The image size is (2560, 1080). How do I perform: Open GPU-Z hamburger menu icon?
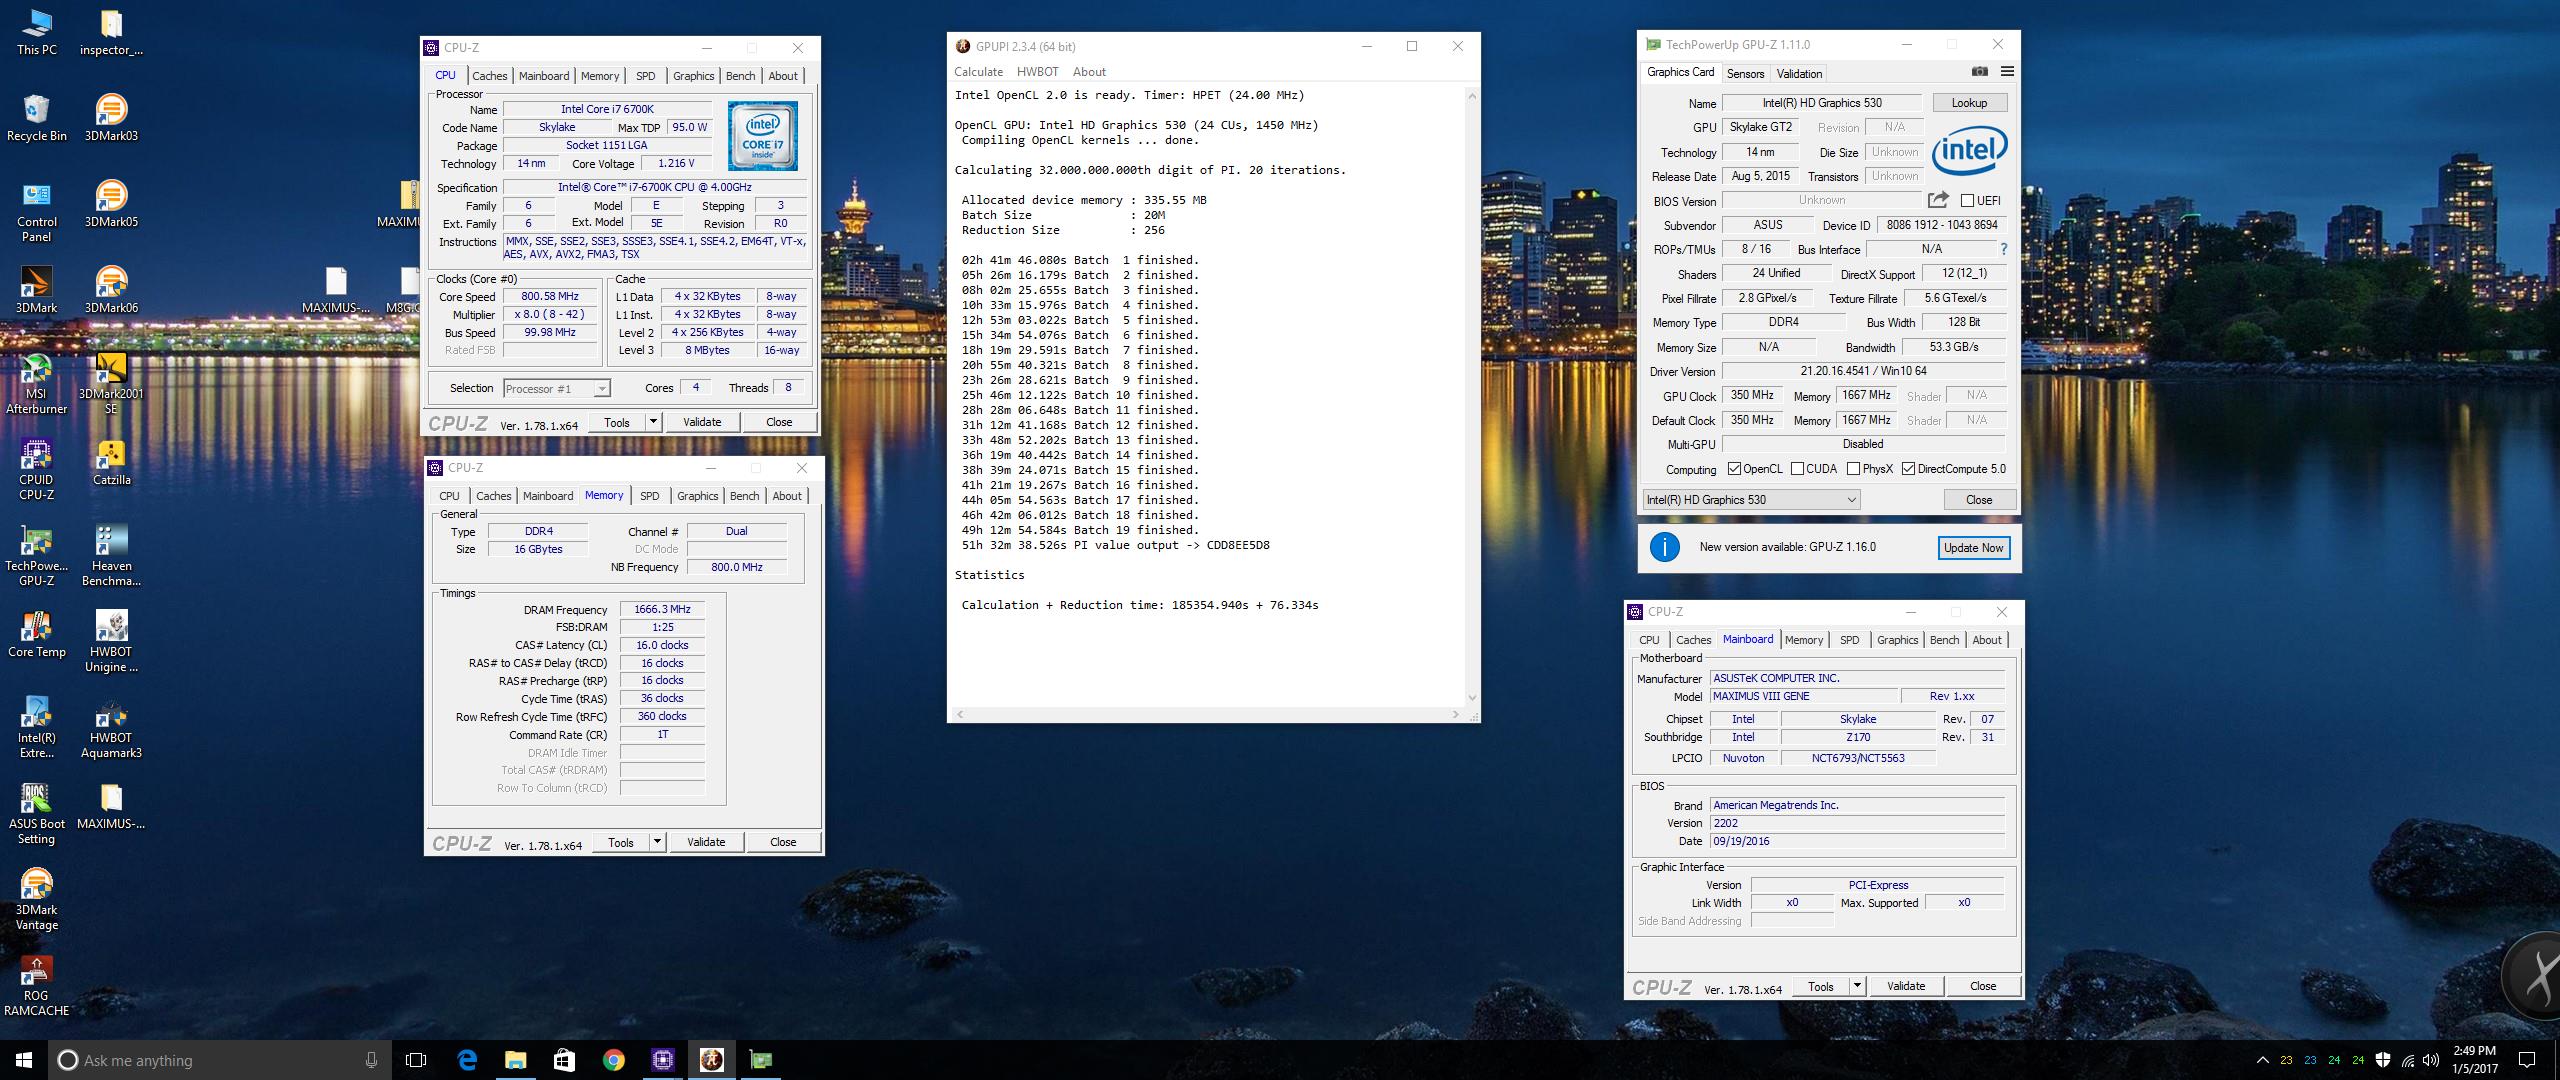2007,72
